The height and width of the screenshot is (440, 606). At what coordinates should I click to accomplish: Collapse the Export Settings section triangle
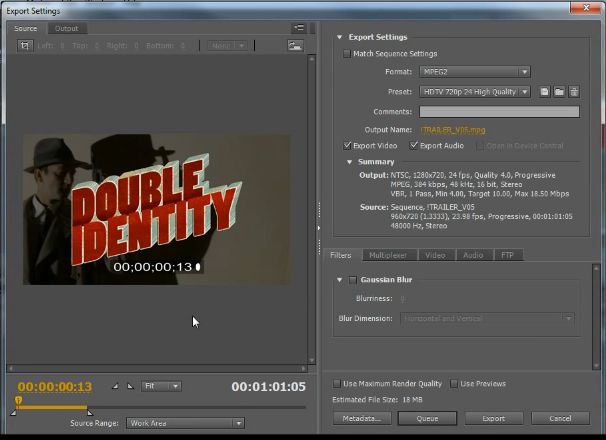point(339,37)
